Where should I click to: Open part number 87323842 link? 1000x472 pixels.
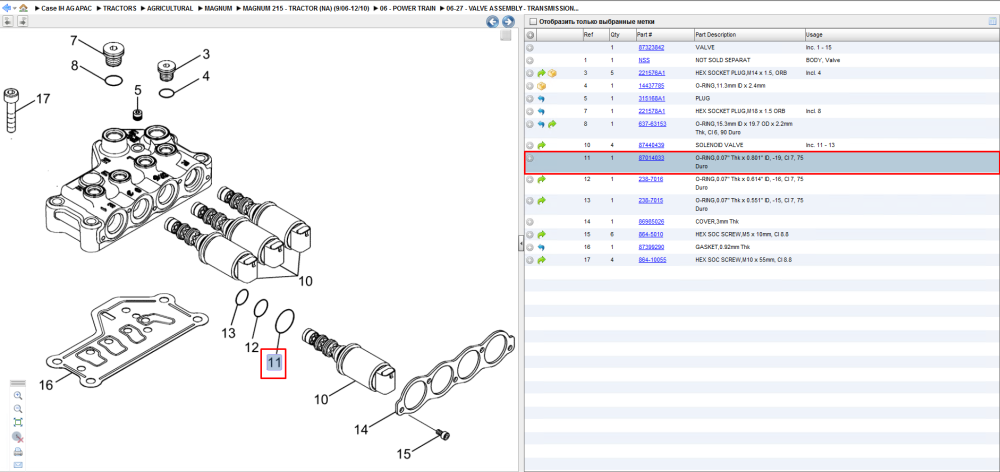(x=651, y=48)
